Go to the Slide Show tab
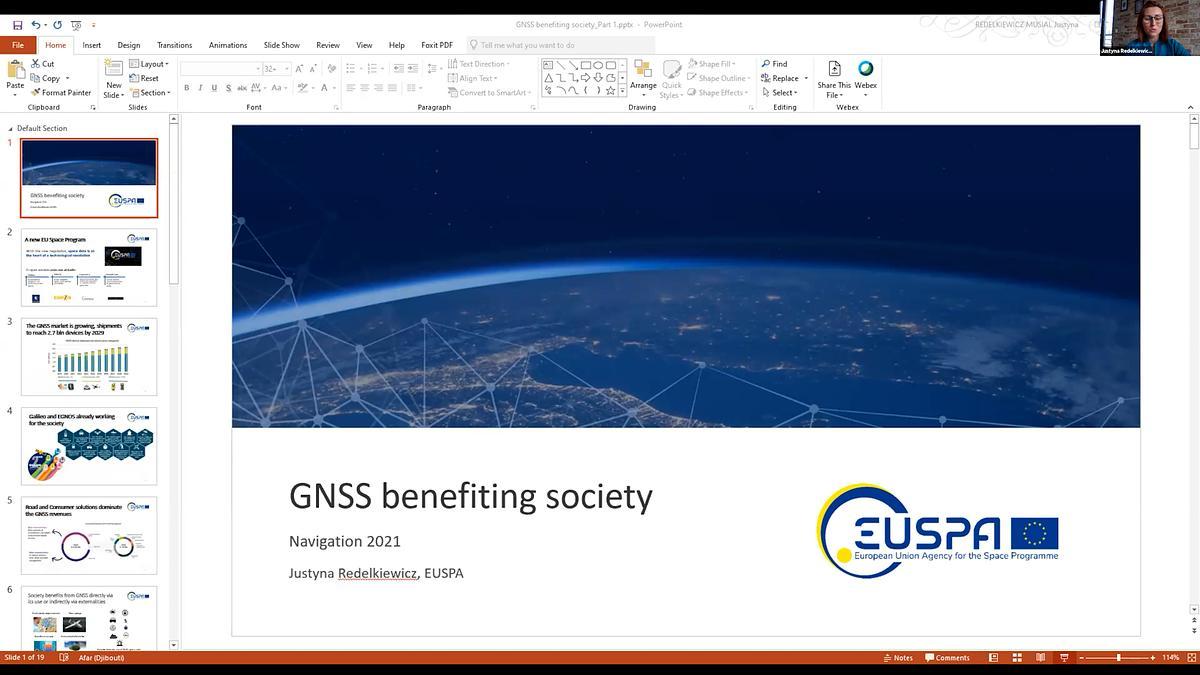The image size is (1200, 675). tap(282, 45)
